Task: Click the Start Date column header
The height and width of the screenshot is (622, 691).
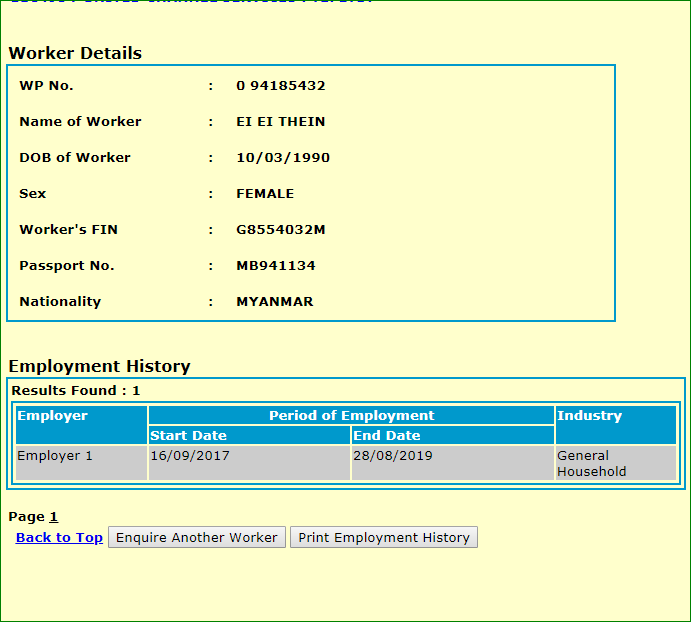Action: pyautogui.click(x=188, y=436)
